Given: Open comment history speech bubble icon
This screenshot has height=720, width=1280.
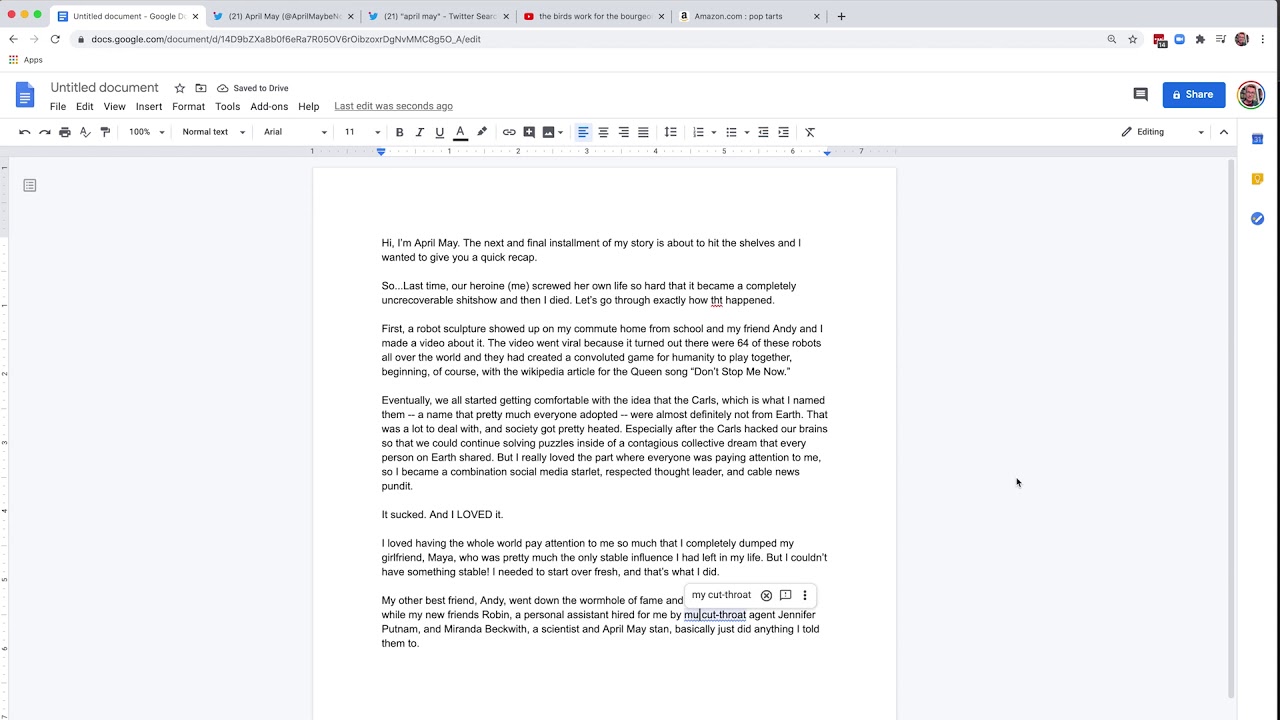Looking at the screenshot, I should pyautogui.click(x=1140, y=94).
